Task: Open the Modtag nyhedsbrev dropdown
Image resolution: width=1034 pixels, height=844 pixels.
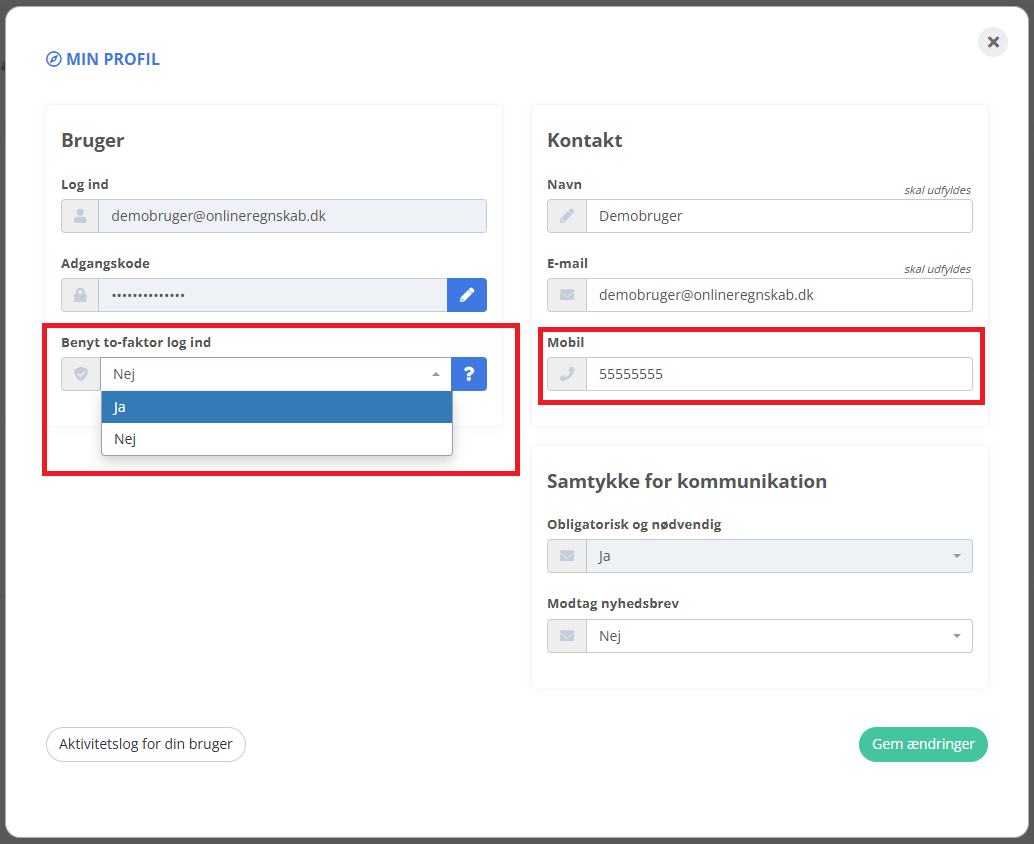Action: click(x=778, y=636)
